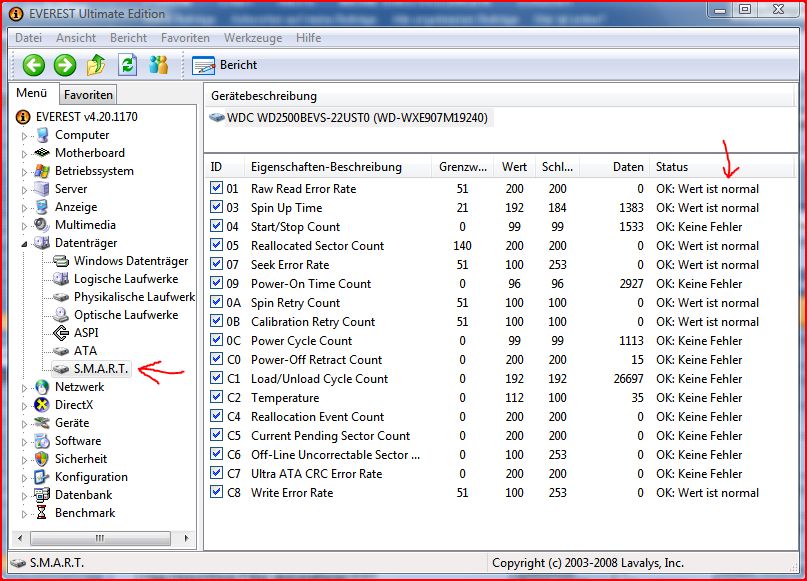Viewport: 807px width, 581px height.
Task: Click the Server icon in the tree
Action: [42, 189]
